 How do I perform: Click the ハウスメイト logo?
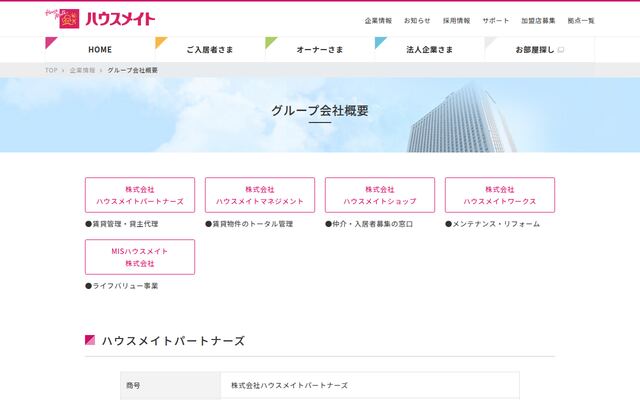coord(100,18)
